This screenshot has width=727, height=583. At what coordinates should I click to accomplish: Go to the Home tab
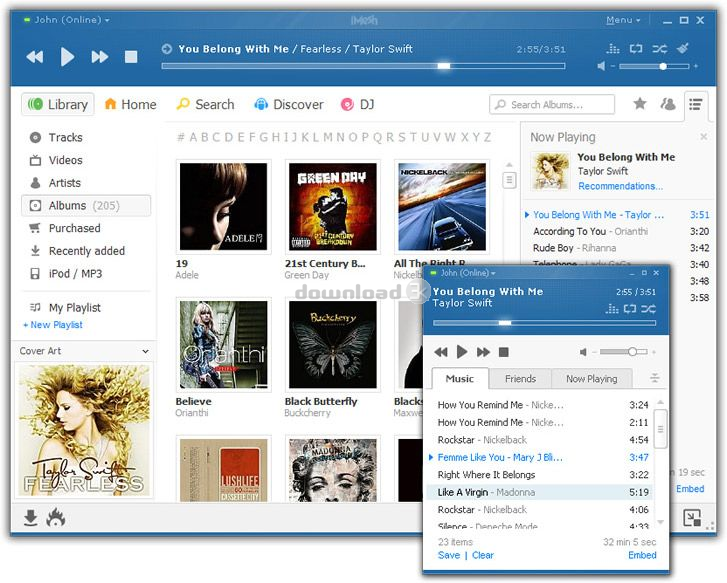click(x=130, y=104)
